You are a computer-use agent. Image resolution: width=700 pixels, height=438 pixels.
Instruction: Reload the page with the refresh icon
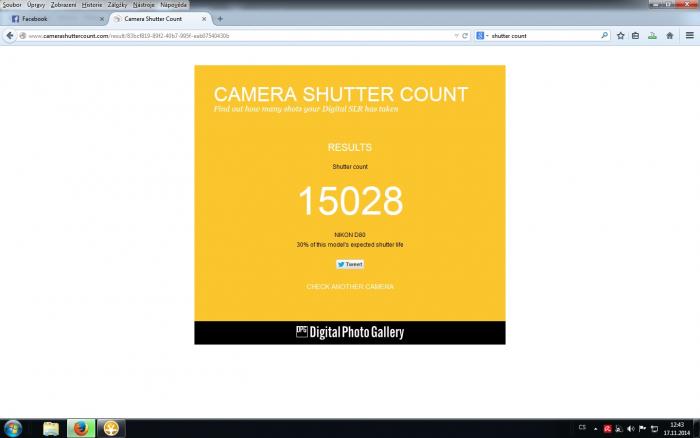click(465, 36)
